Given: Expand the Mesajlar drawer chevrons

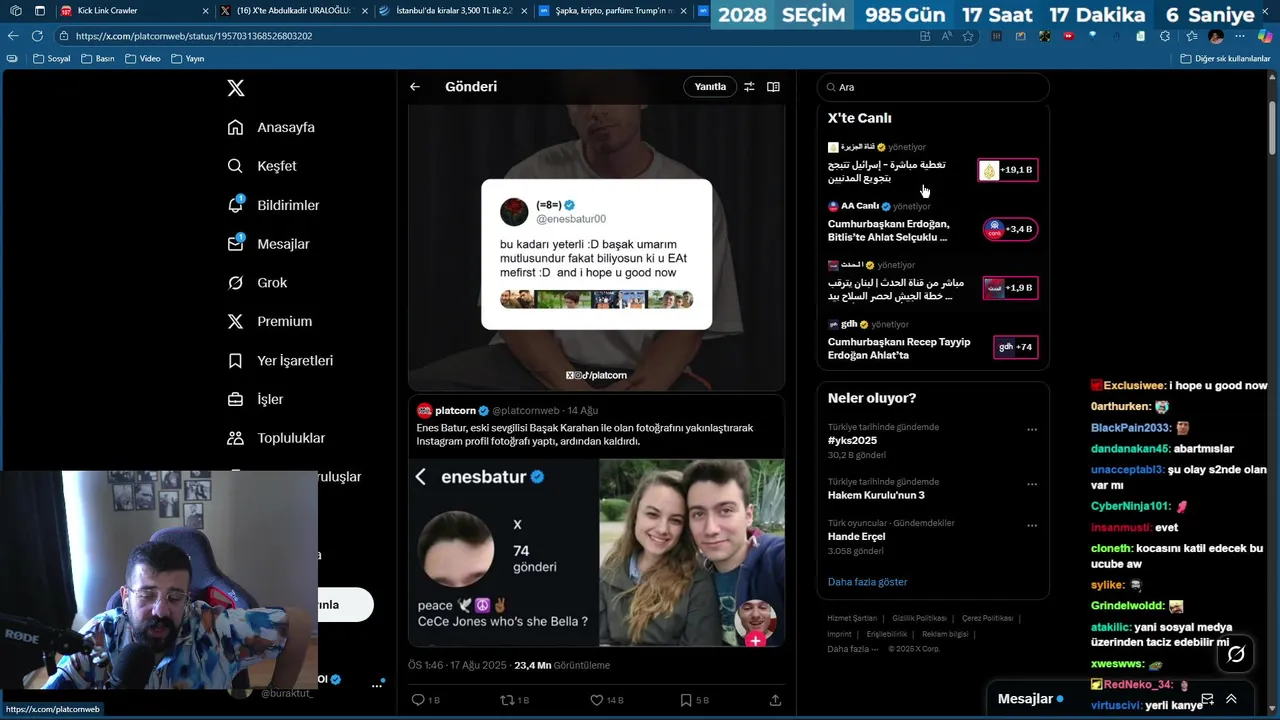Looking at the screenshot, I should 1231,699.
